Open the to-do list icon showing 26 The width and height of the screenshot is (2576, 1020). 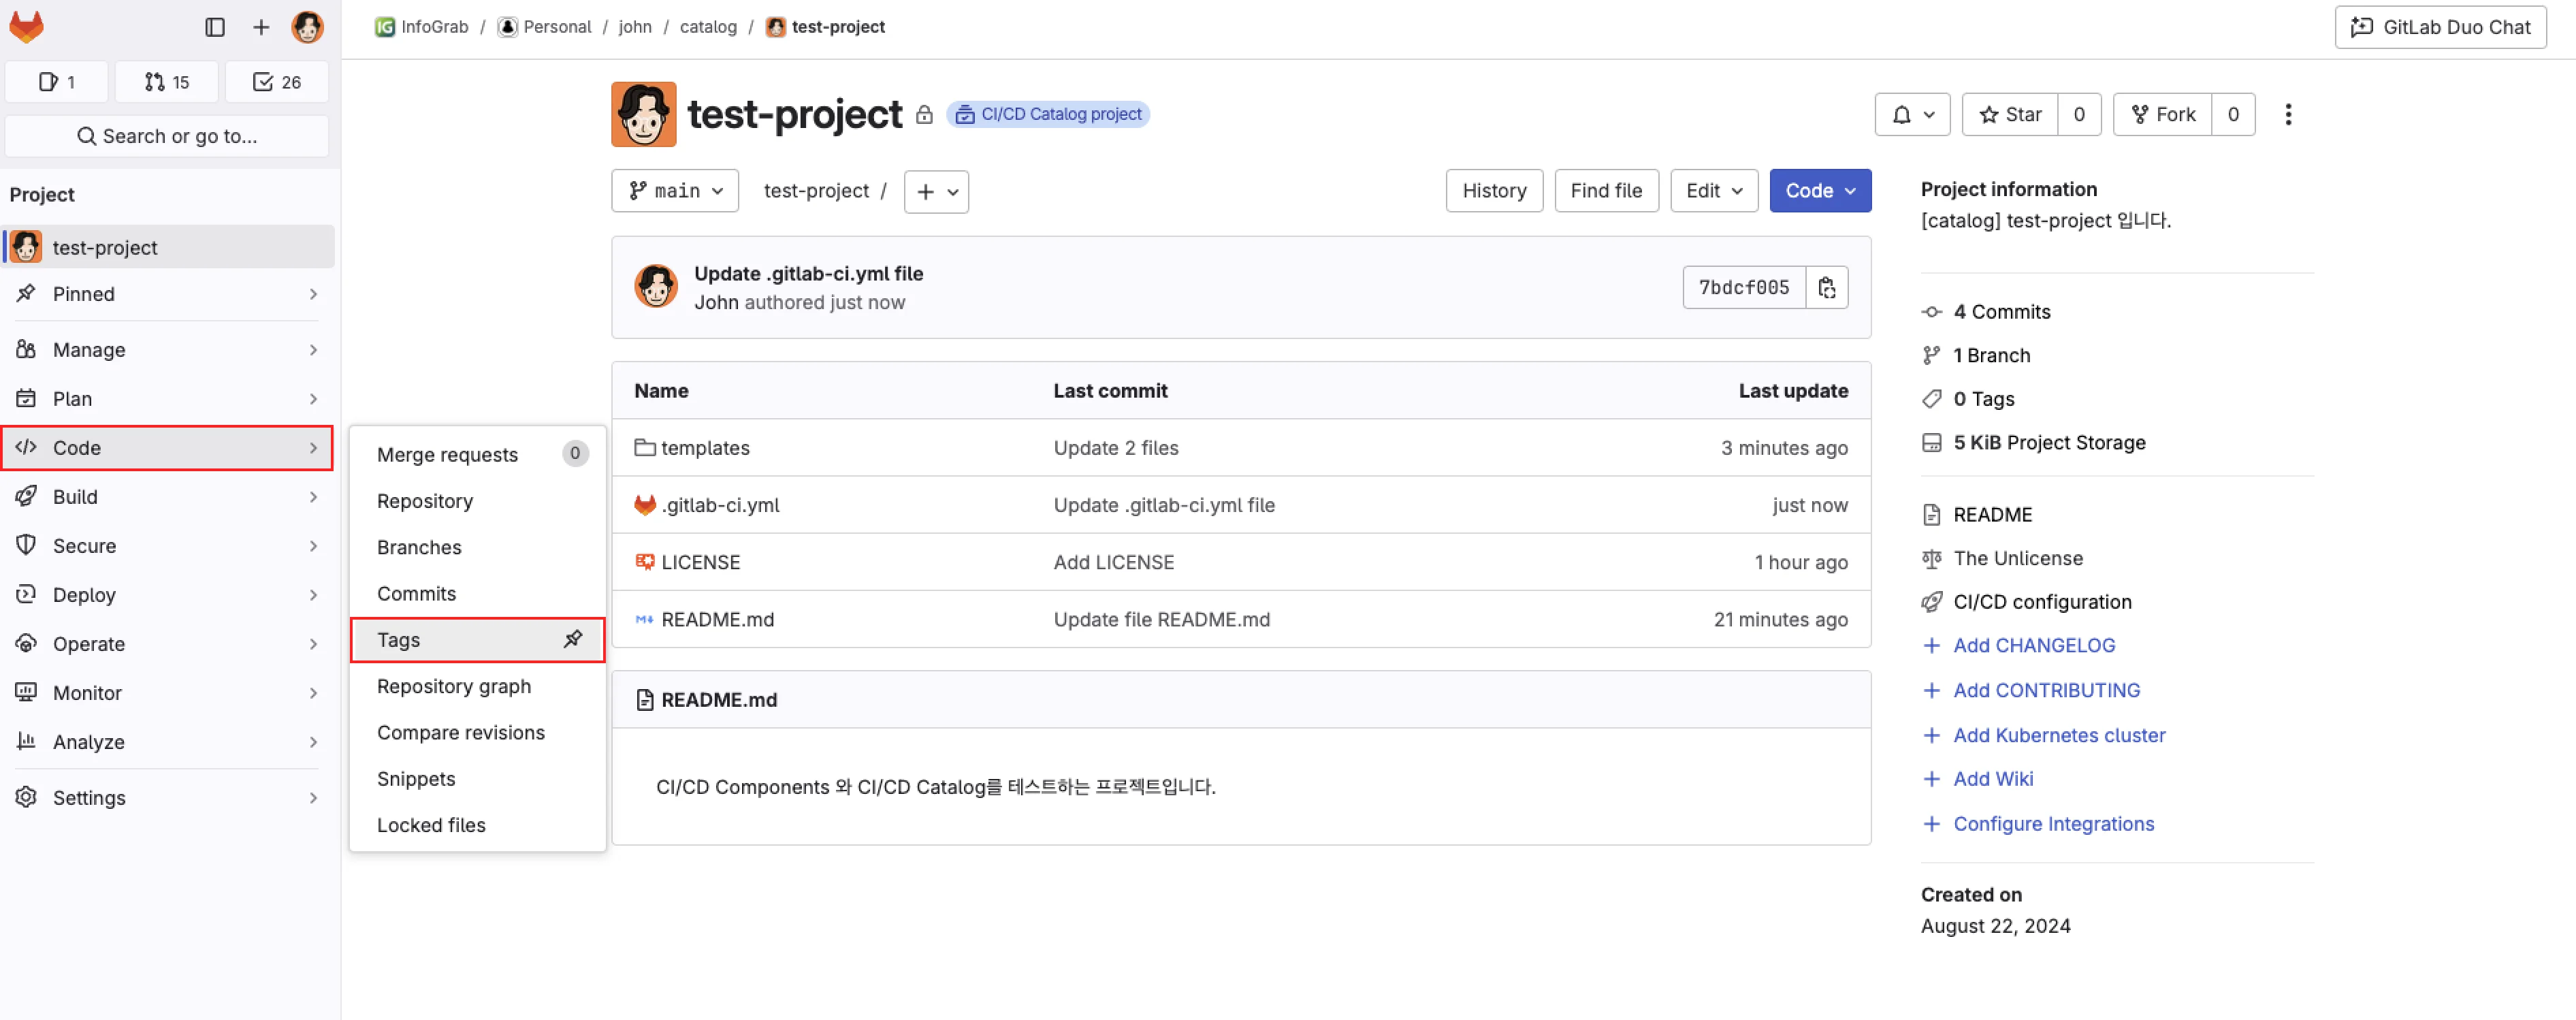click(x=277, y=81)
